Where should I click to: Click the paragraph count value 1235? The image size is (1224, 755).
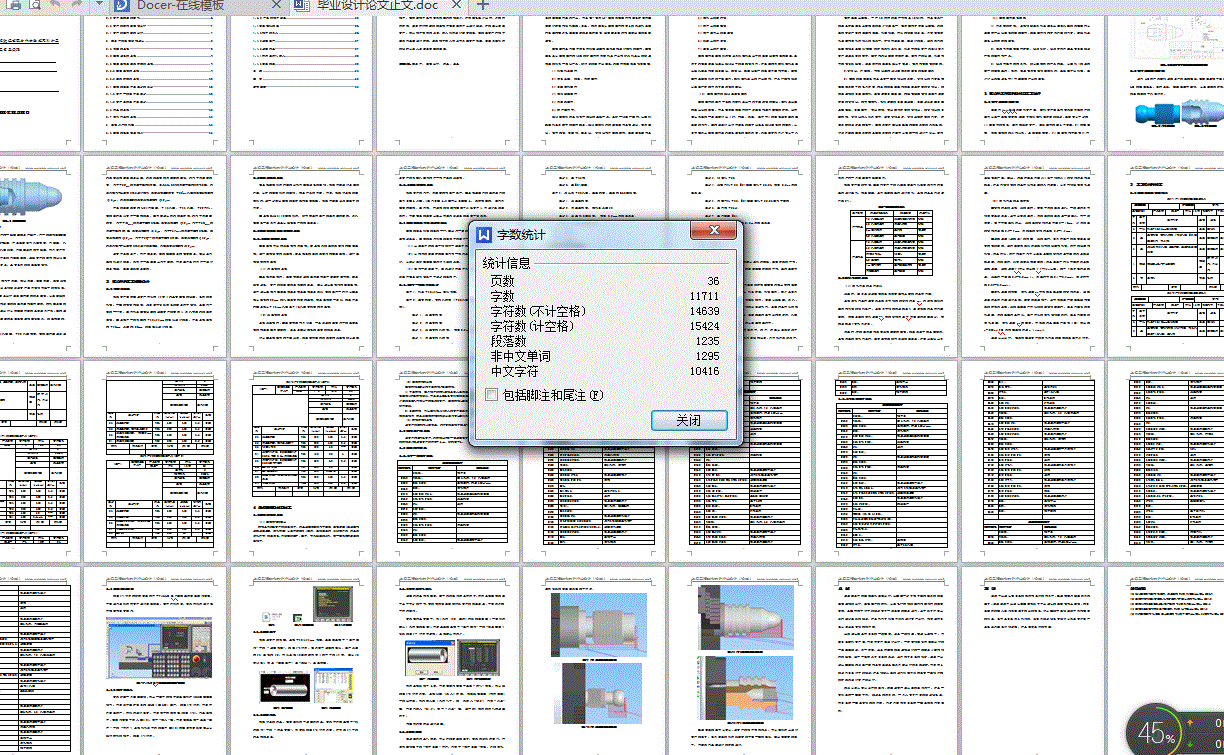(x=707, y=341)
